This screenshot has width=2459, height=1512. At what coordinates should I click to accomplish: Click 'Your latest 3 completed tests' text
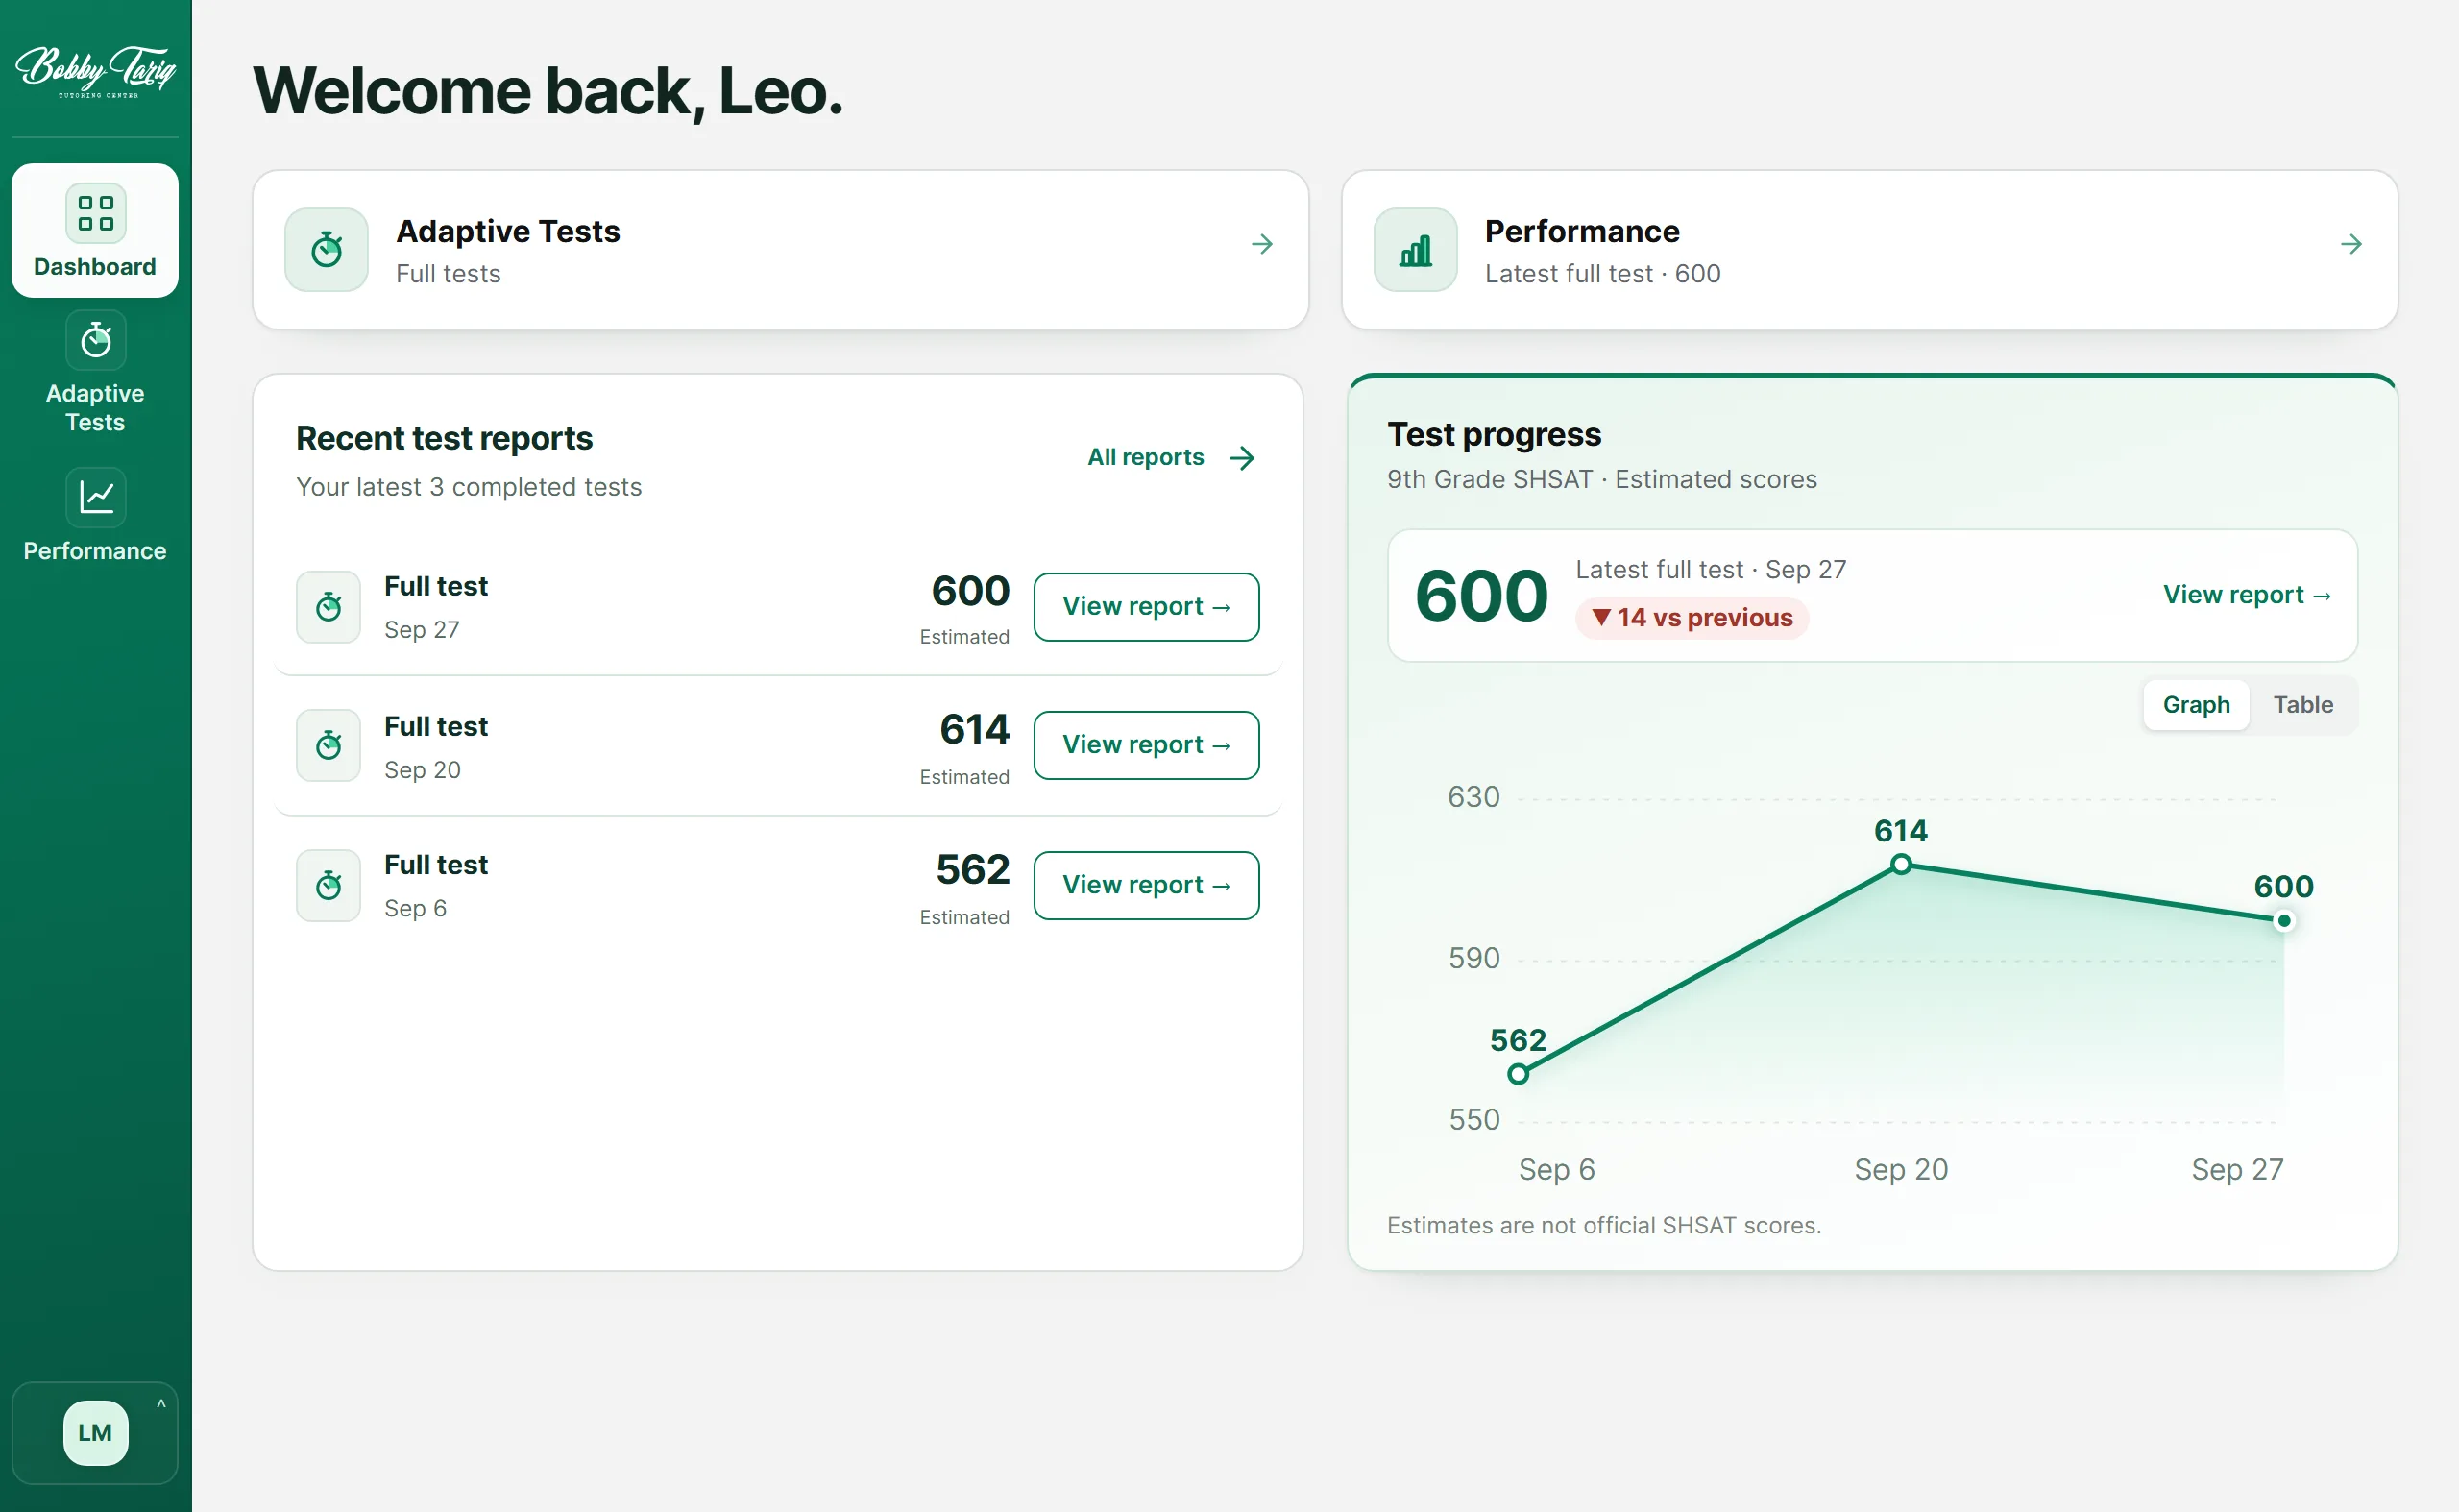click(469, 487)
